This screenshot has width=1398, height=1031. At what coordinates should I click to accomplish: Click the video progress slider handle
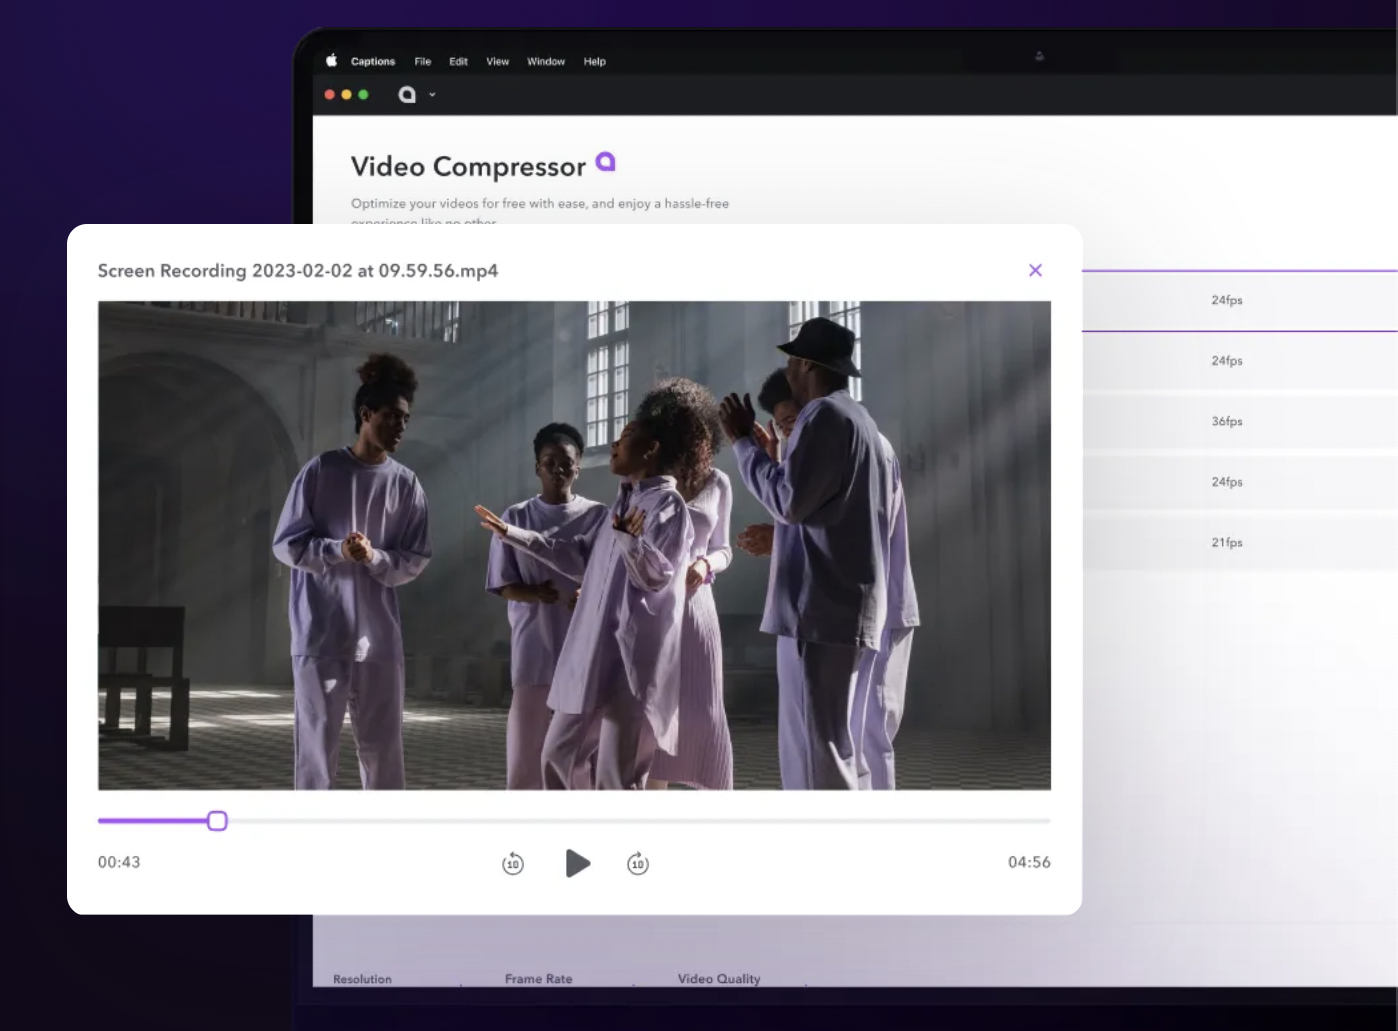pyautogui.click(x=217, y=821)
